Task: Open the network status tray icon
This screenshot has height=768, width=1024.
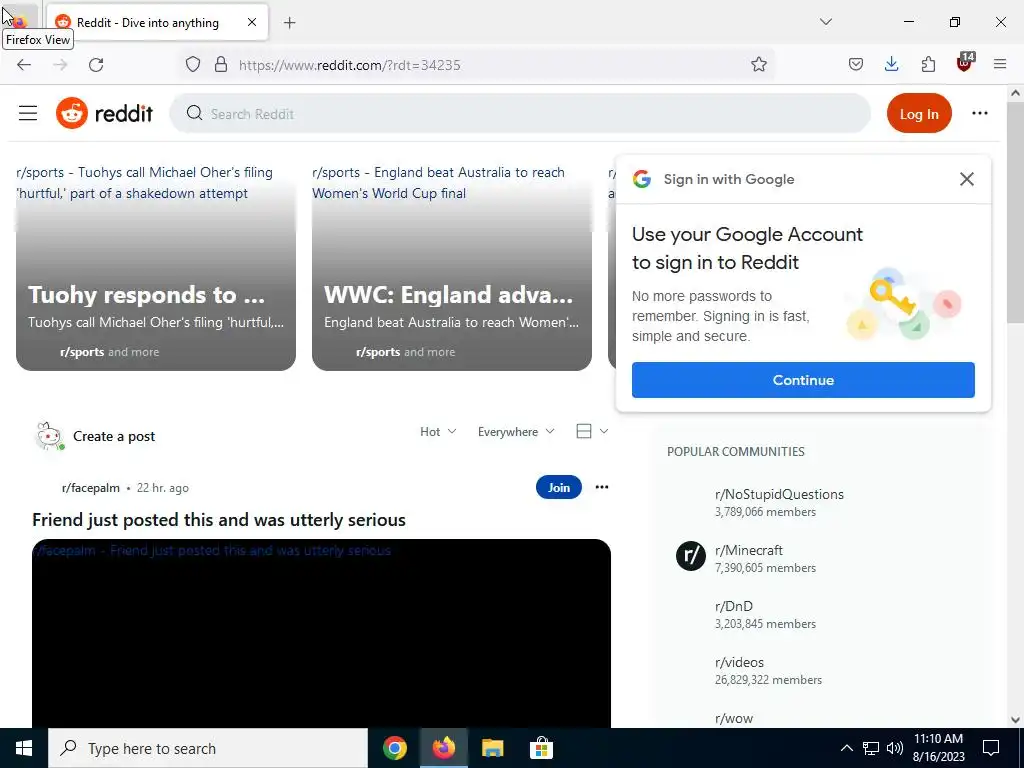Action: click(871, 748)
